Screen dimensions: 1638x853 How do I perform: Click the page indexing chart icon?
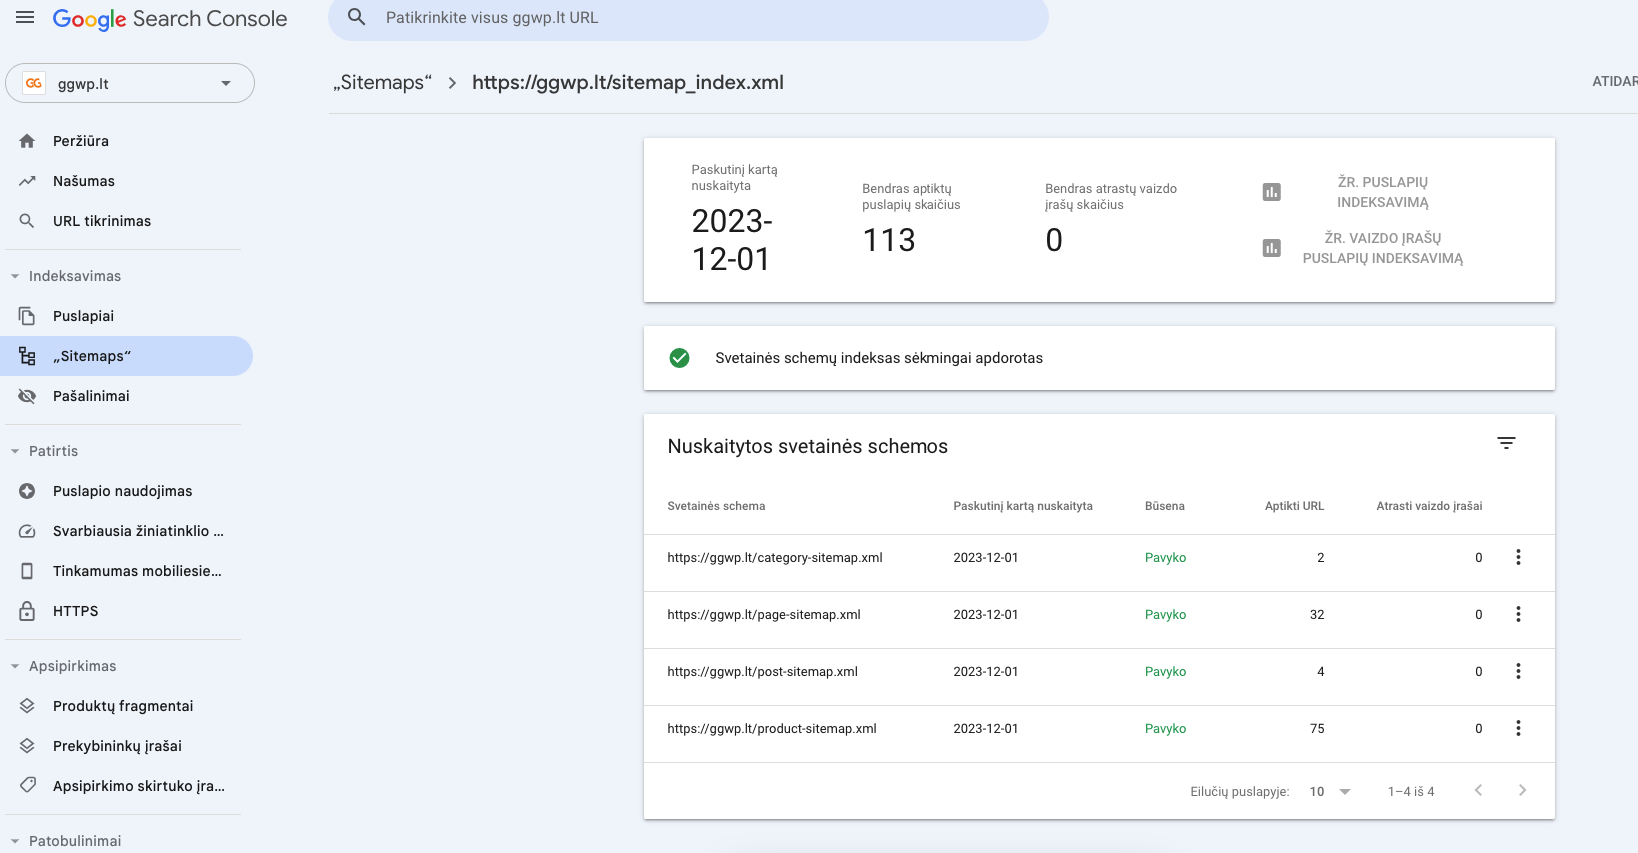(x=1272, y=192)
